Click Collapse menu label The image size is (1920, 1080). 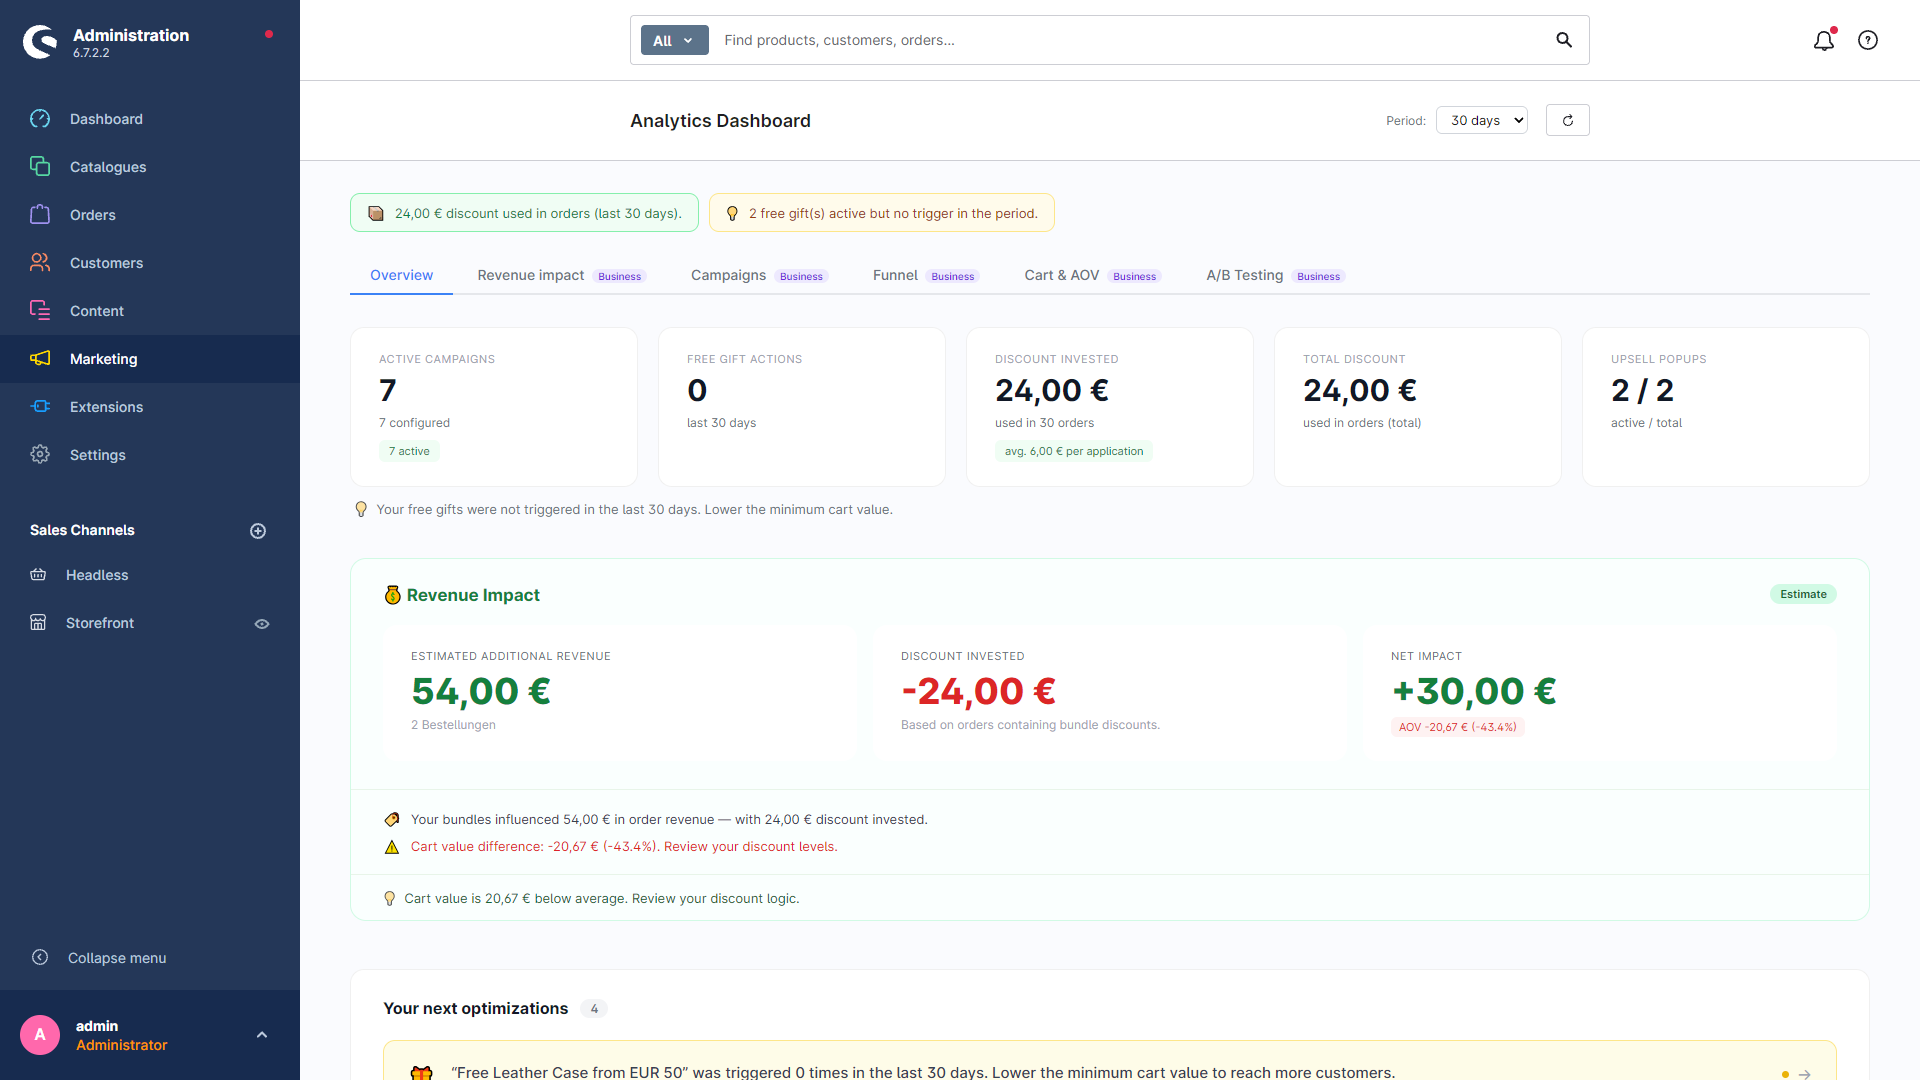117,958
